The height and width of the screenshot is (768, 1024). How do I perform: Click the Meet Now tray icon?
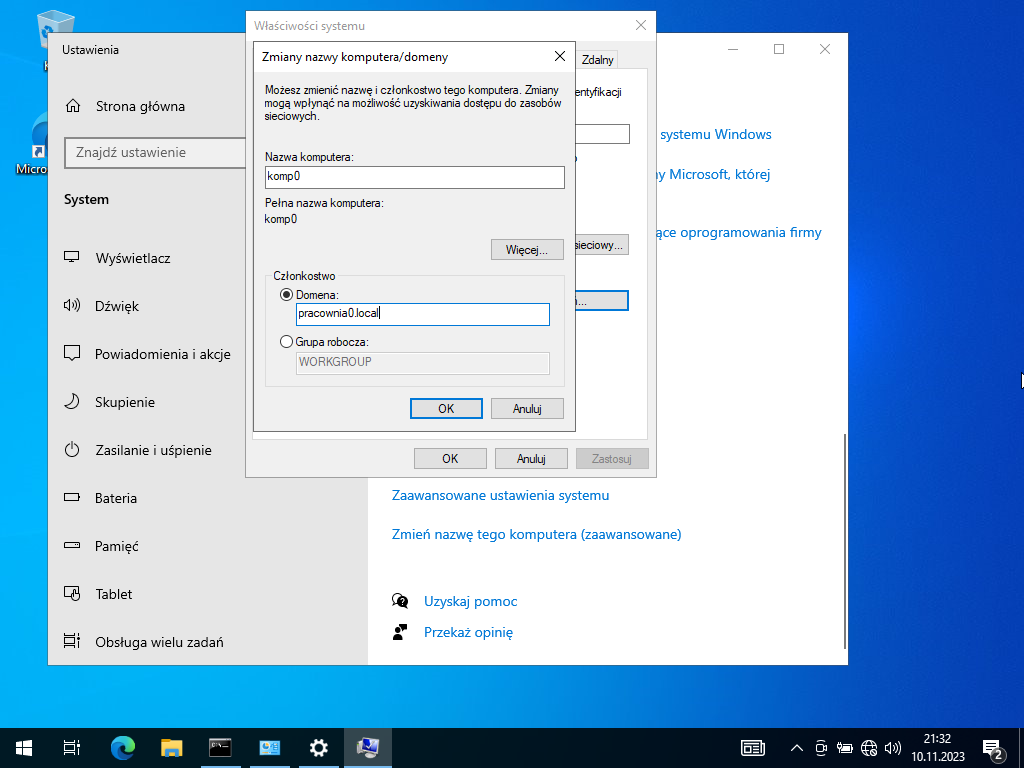point(821,748)
